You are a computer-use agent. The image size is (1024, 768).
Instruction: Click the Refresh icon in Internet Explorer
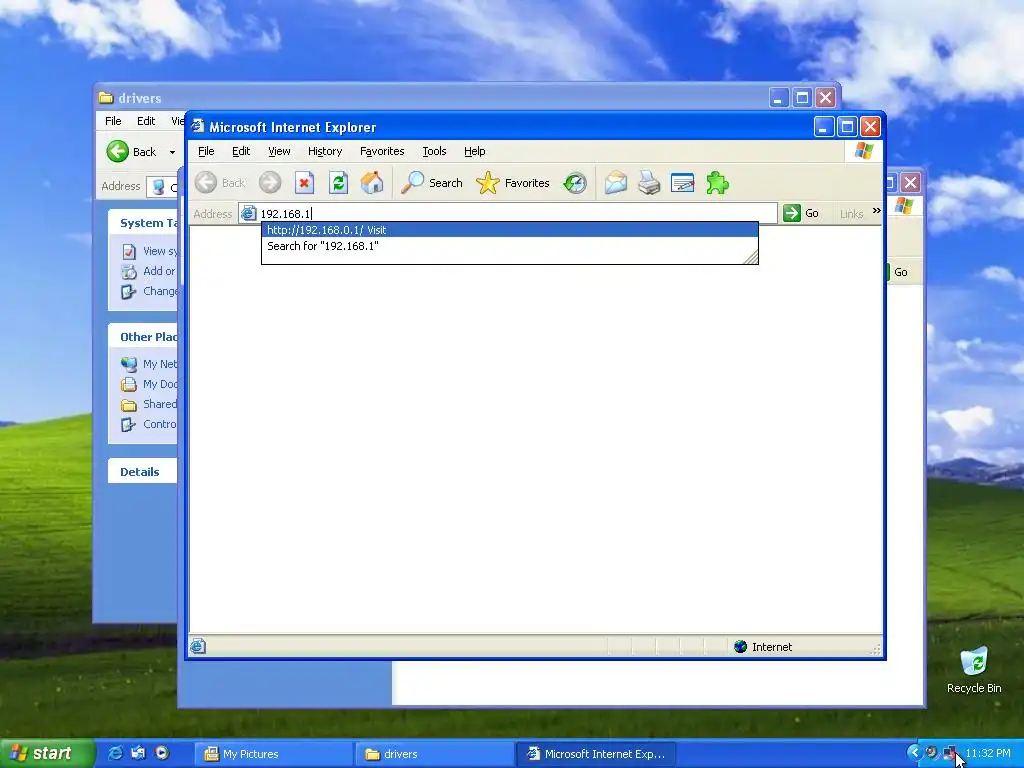(338, 183)
